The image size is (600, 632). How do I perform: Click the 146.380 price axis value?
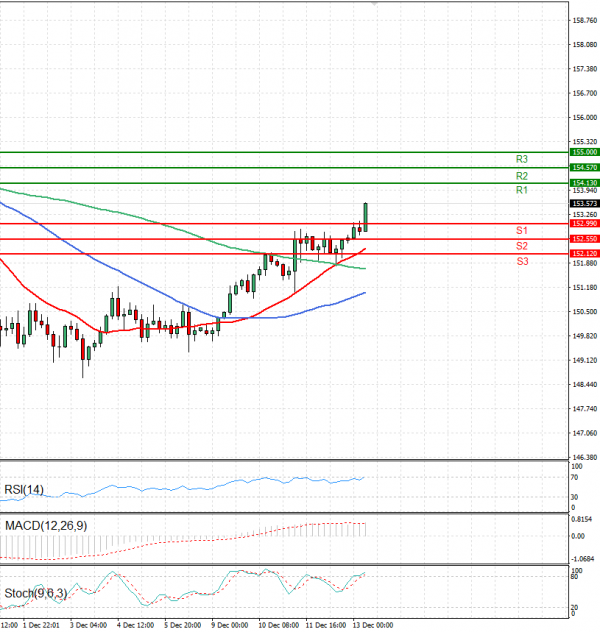[x=585, y=457]
